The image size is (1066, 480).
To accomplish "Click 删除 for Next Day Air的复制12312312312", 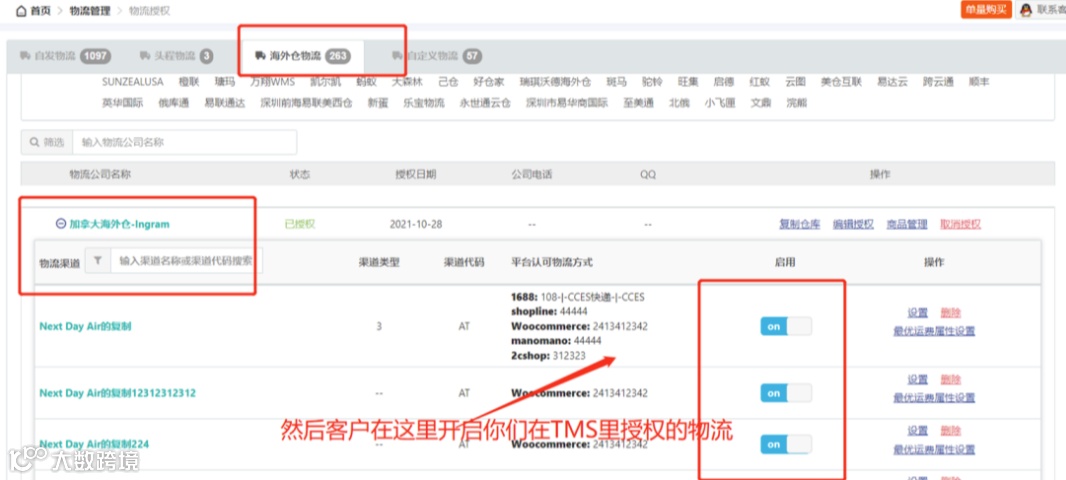I will 951,379.
